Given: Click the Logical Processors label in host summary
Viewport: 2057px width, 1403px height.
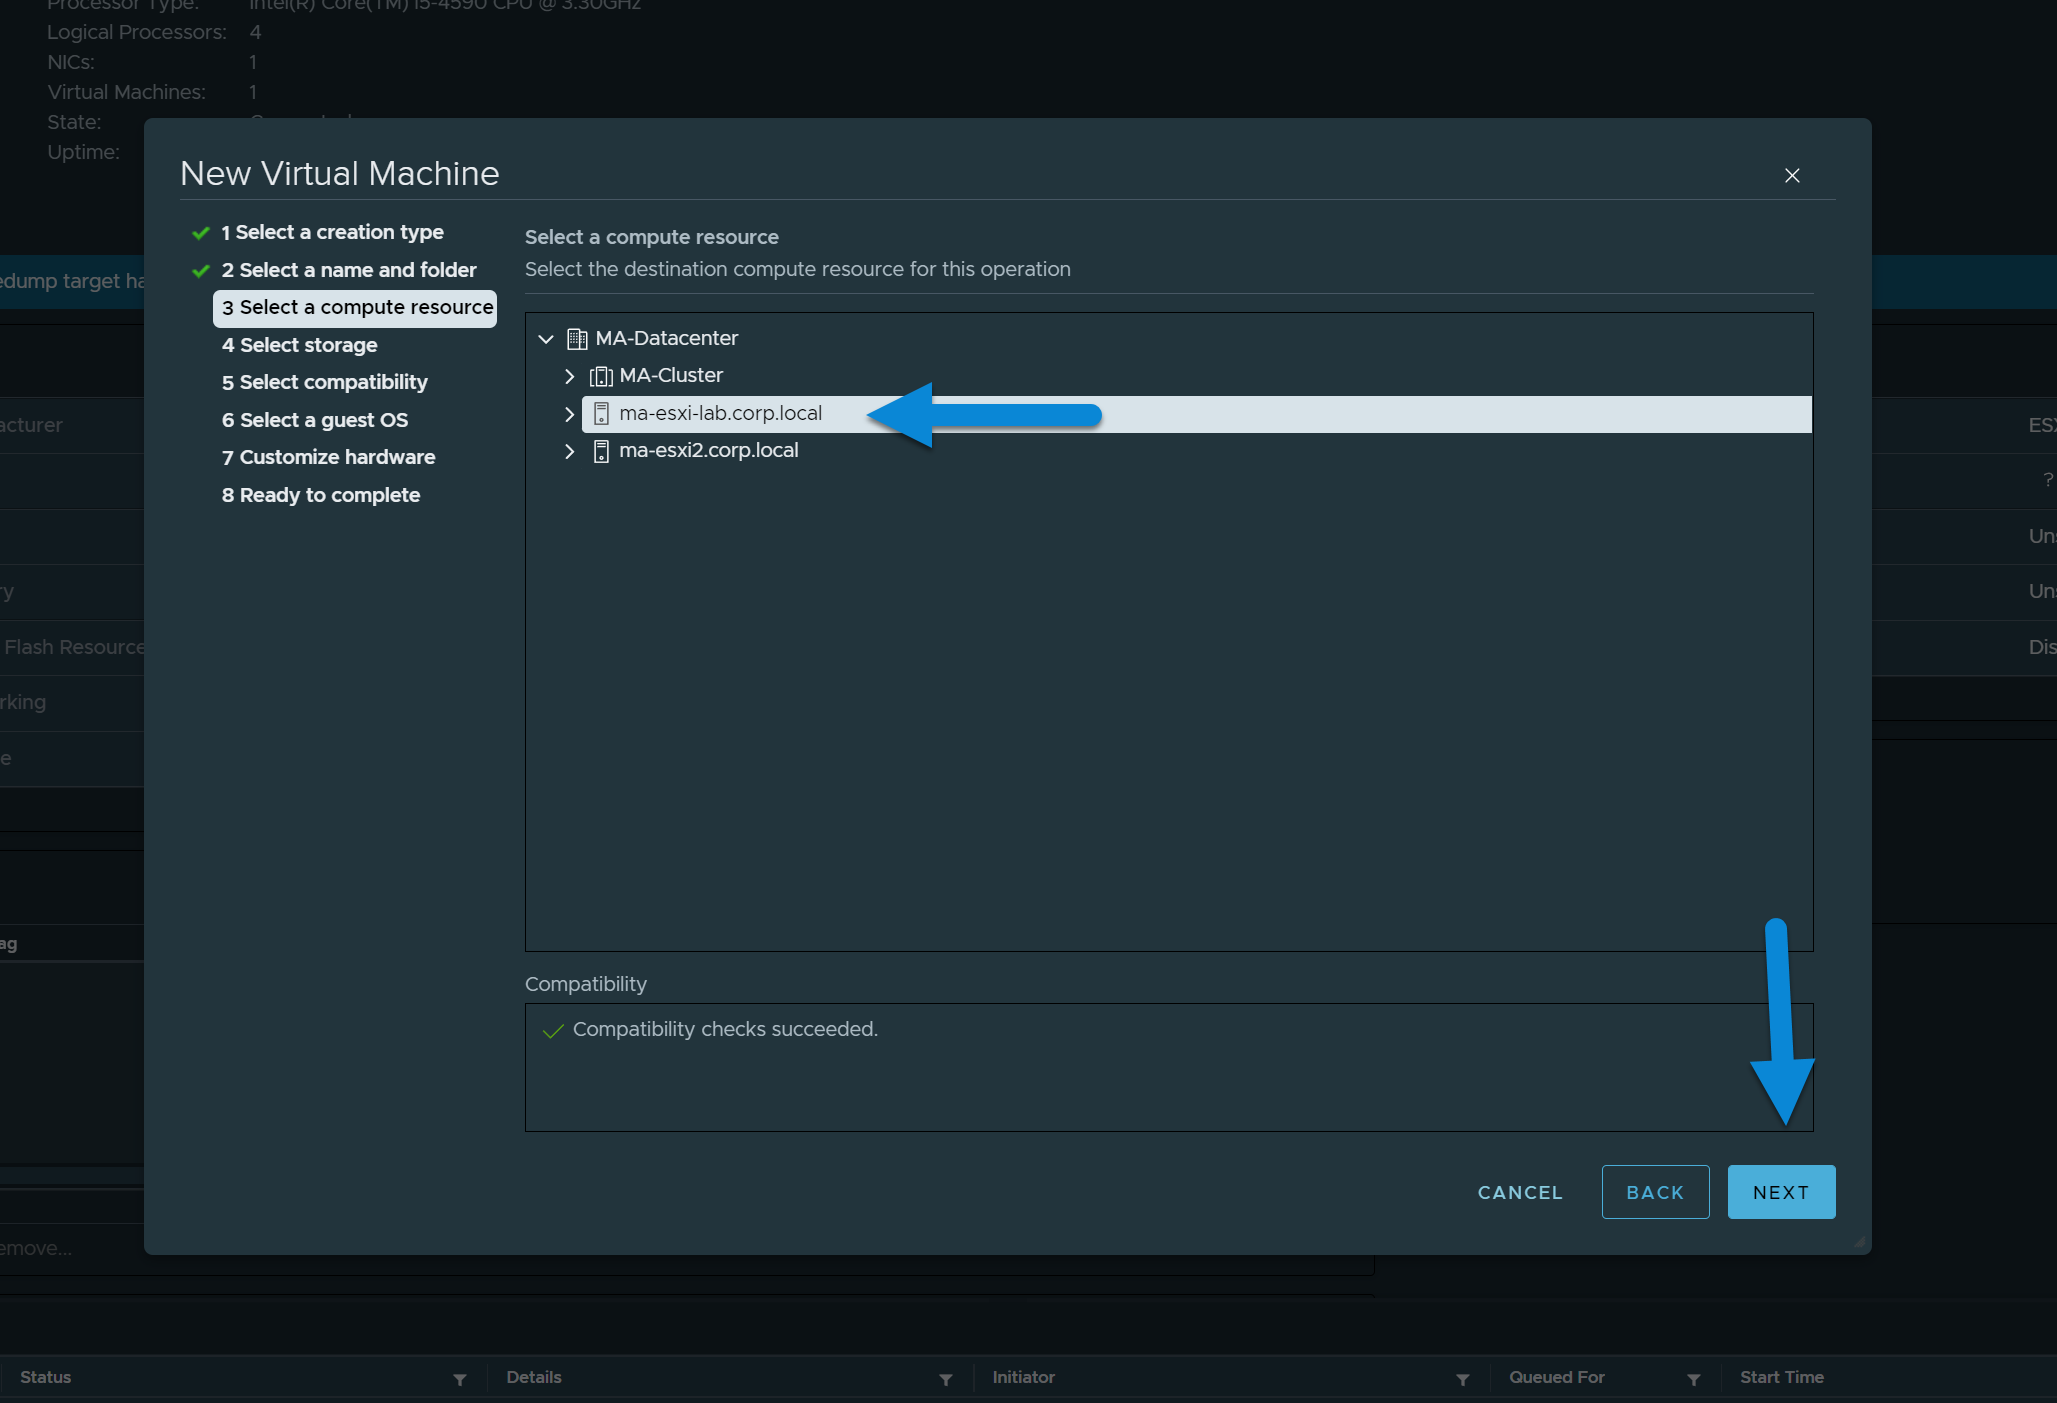Looking at the screenshot, I should [x=136, y=32].
